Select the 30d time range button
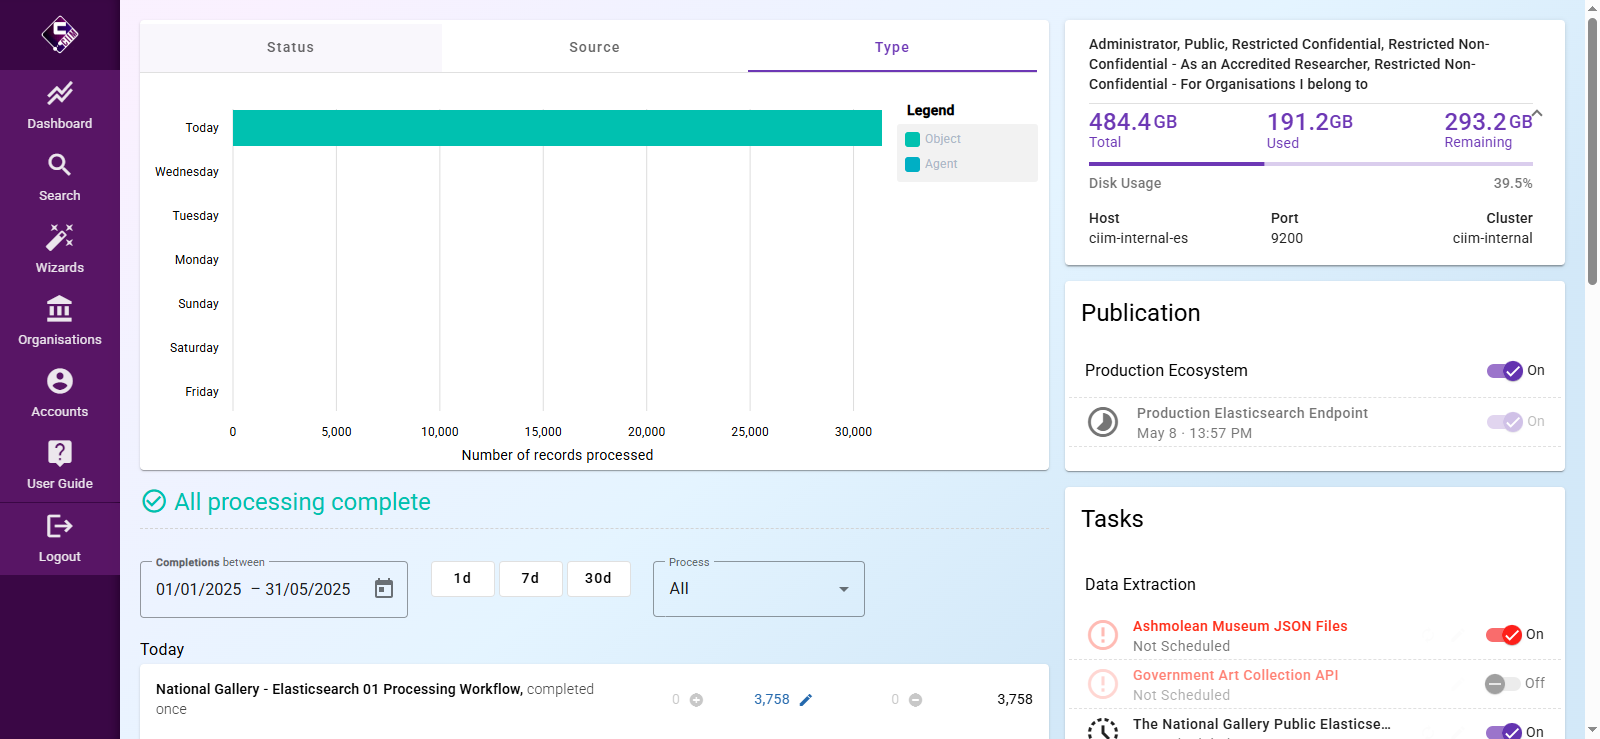 tap(598, 579)
